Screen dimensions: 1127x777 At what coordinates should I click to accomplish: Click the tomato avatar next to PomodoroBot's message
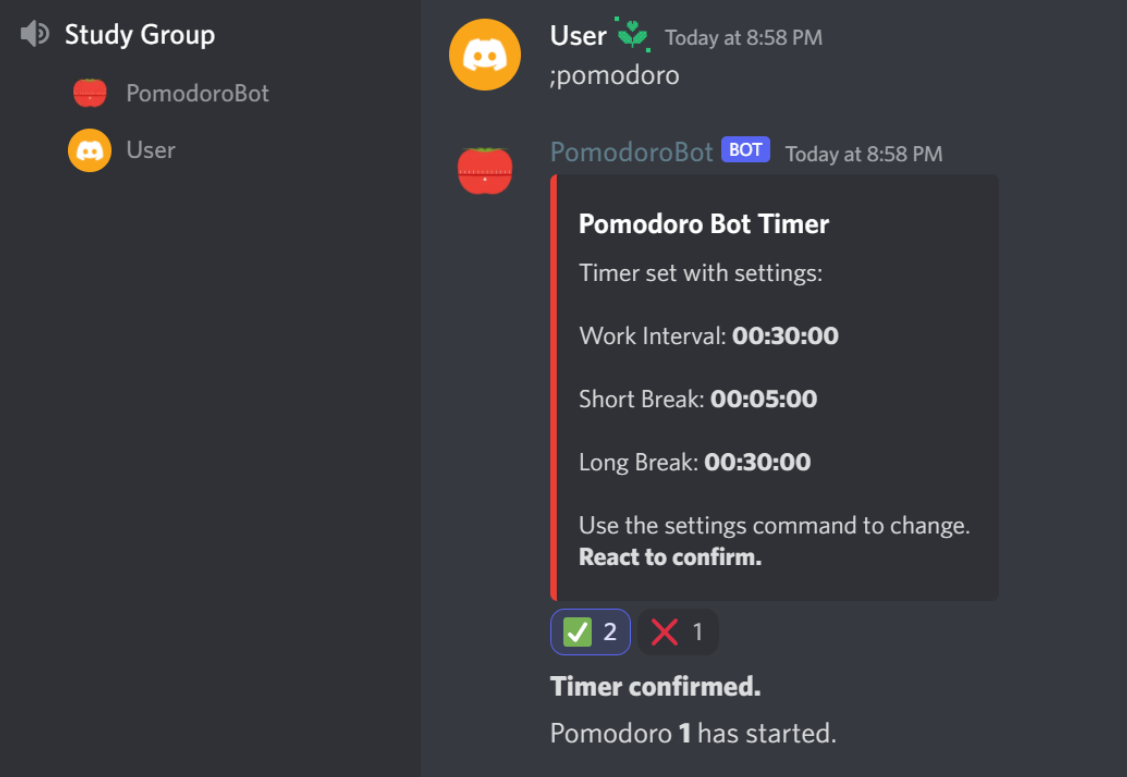coord(485,170)
